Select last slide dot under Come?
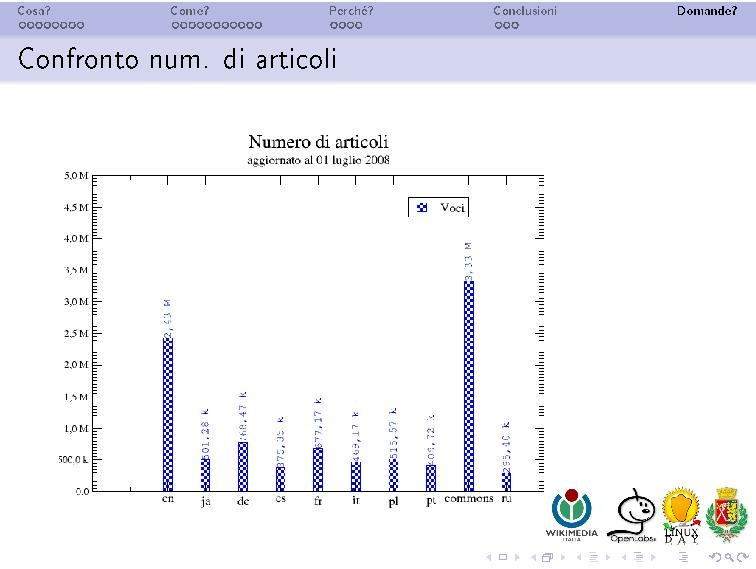 (x=258, y=25)
